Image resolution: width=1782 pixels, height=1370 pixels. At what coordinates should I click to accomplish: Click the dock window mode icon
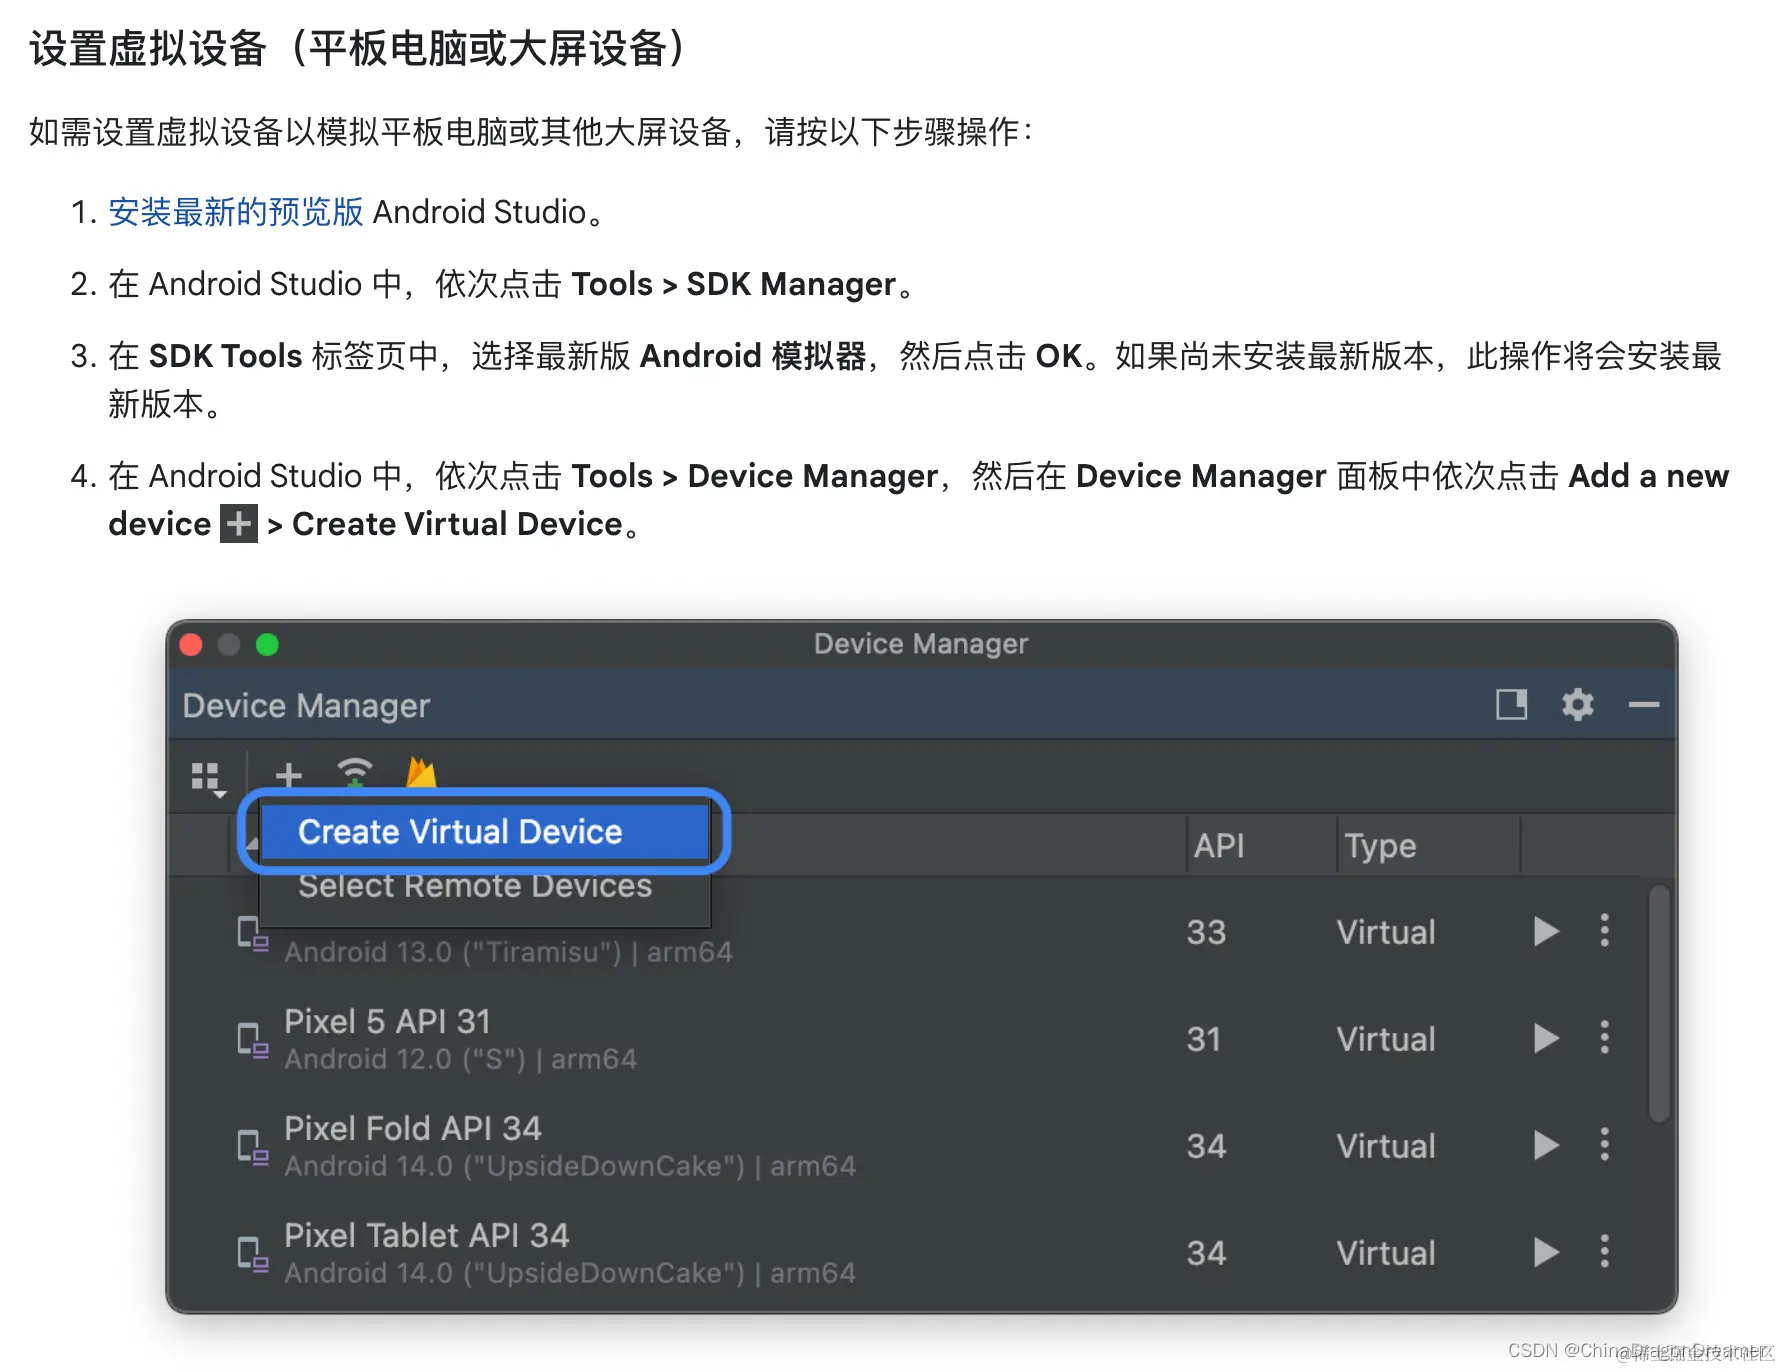pos(1511,705)
